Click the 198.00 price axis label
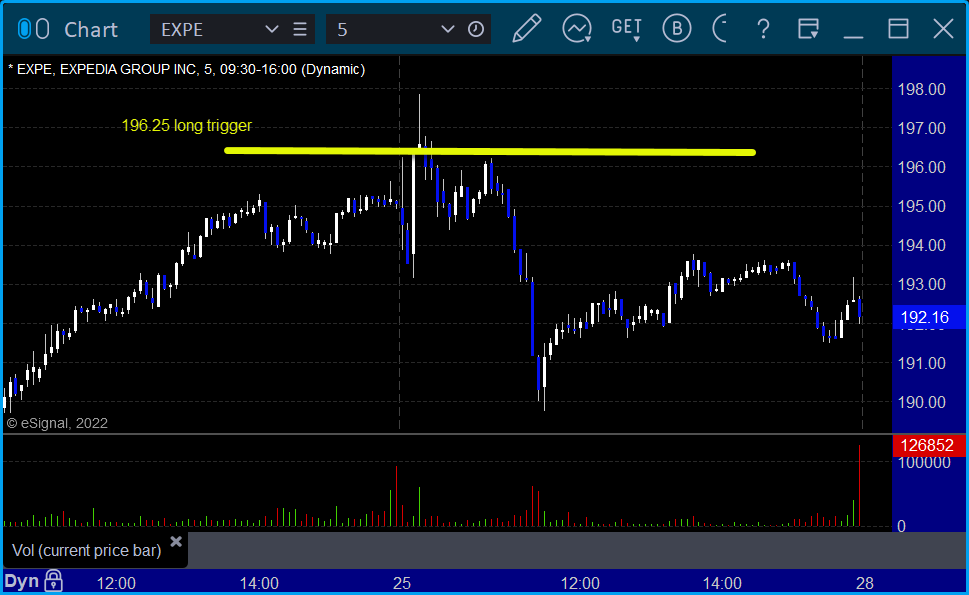The width and height of the screenshot is (969, 595). coord(921,90)
